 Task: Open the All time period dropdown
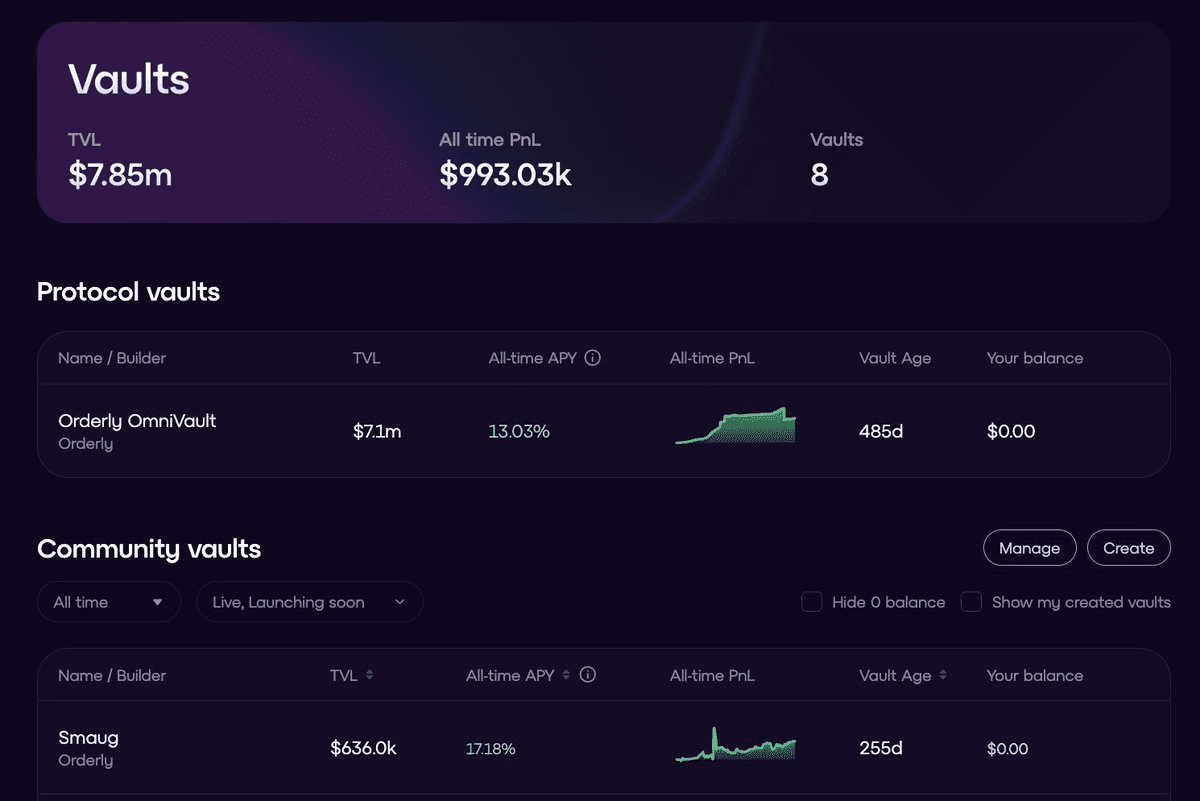point(109,602)
